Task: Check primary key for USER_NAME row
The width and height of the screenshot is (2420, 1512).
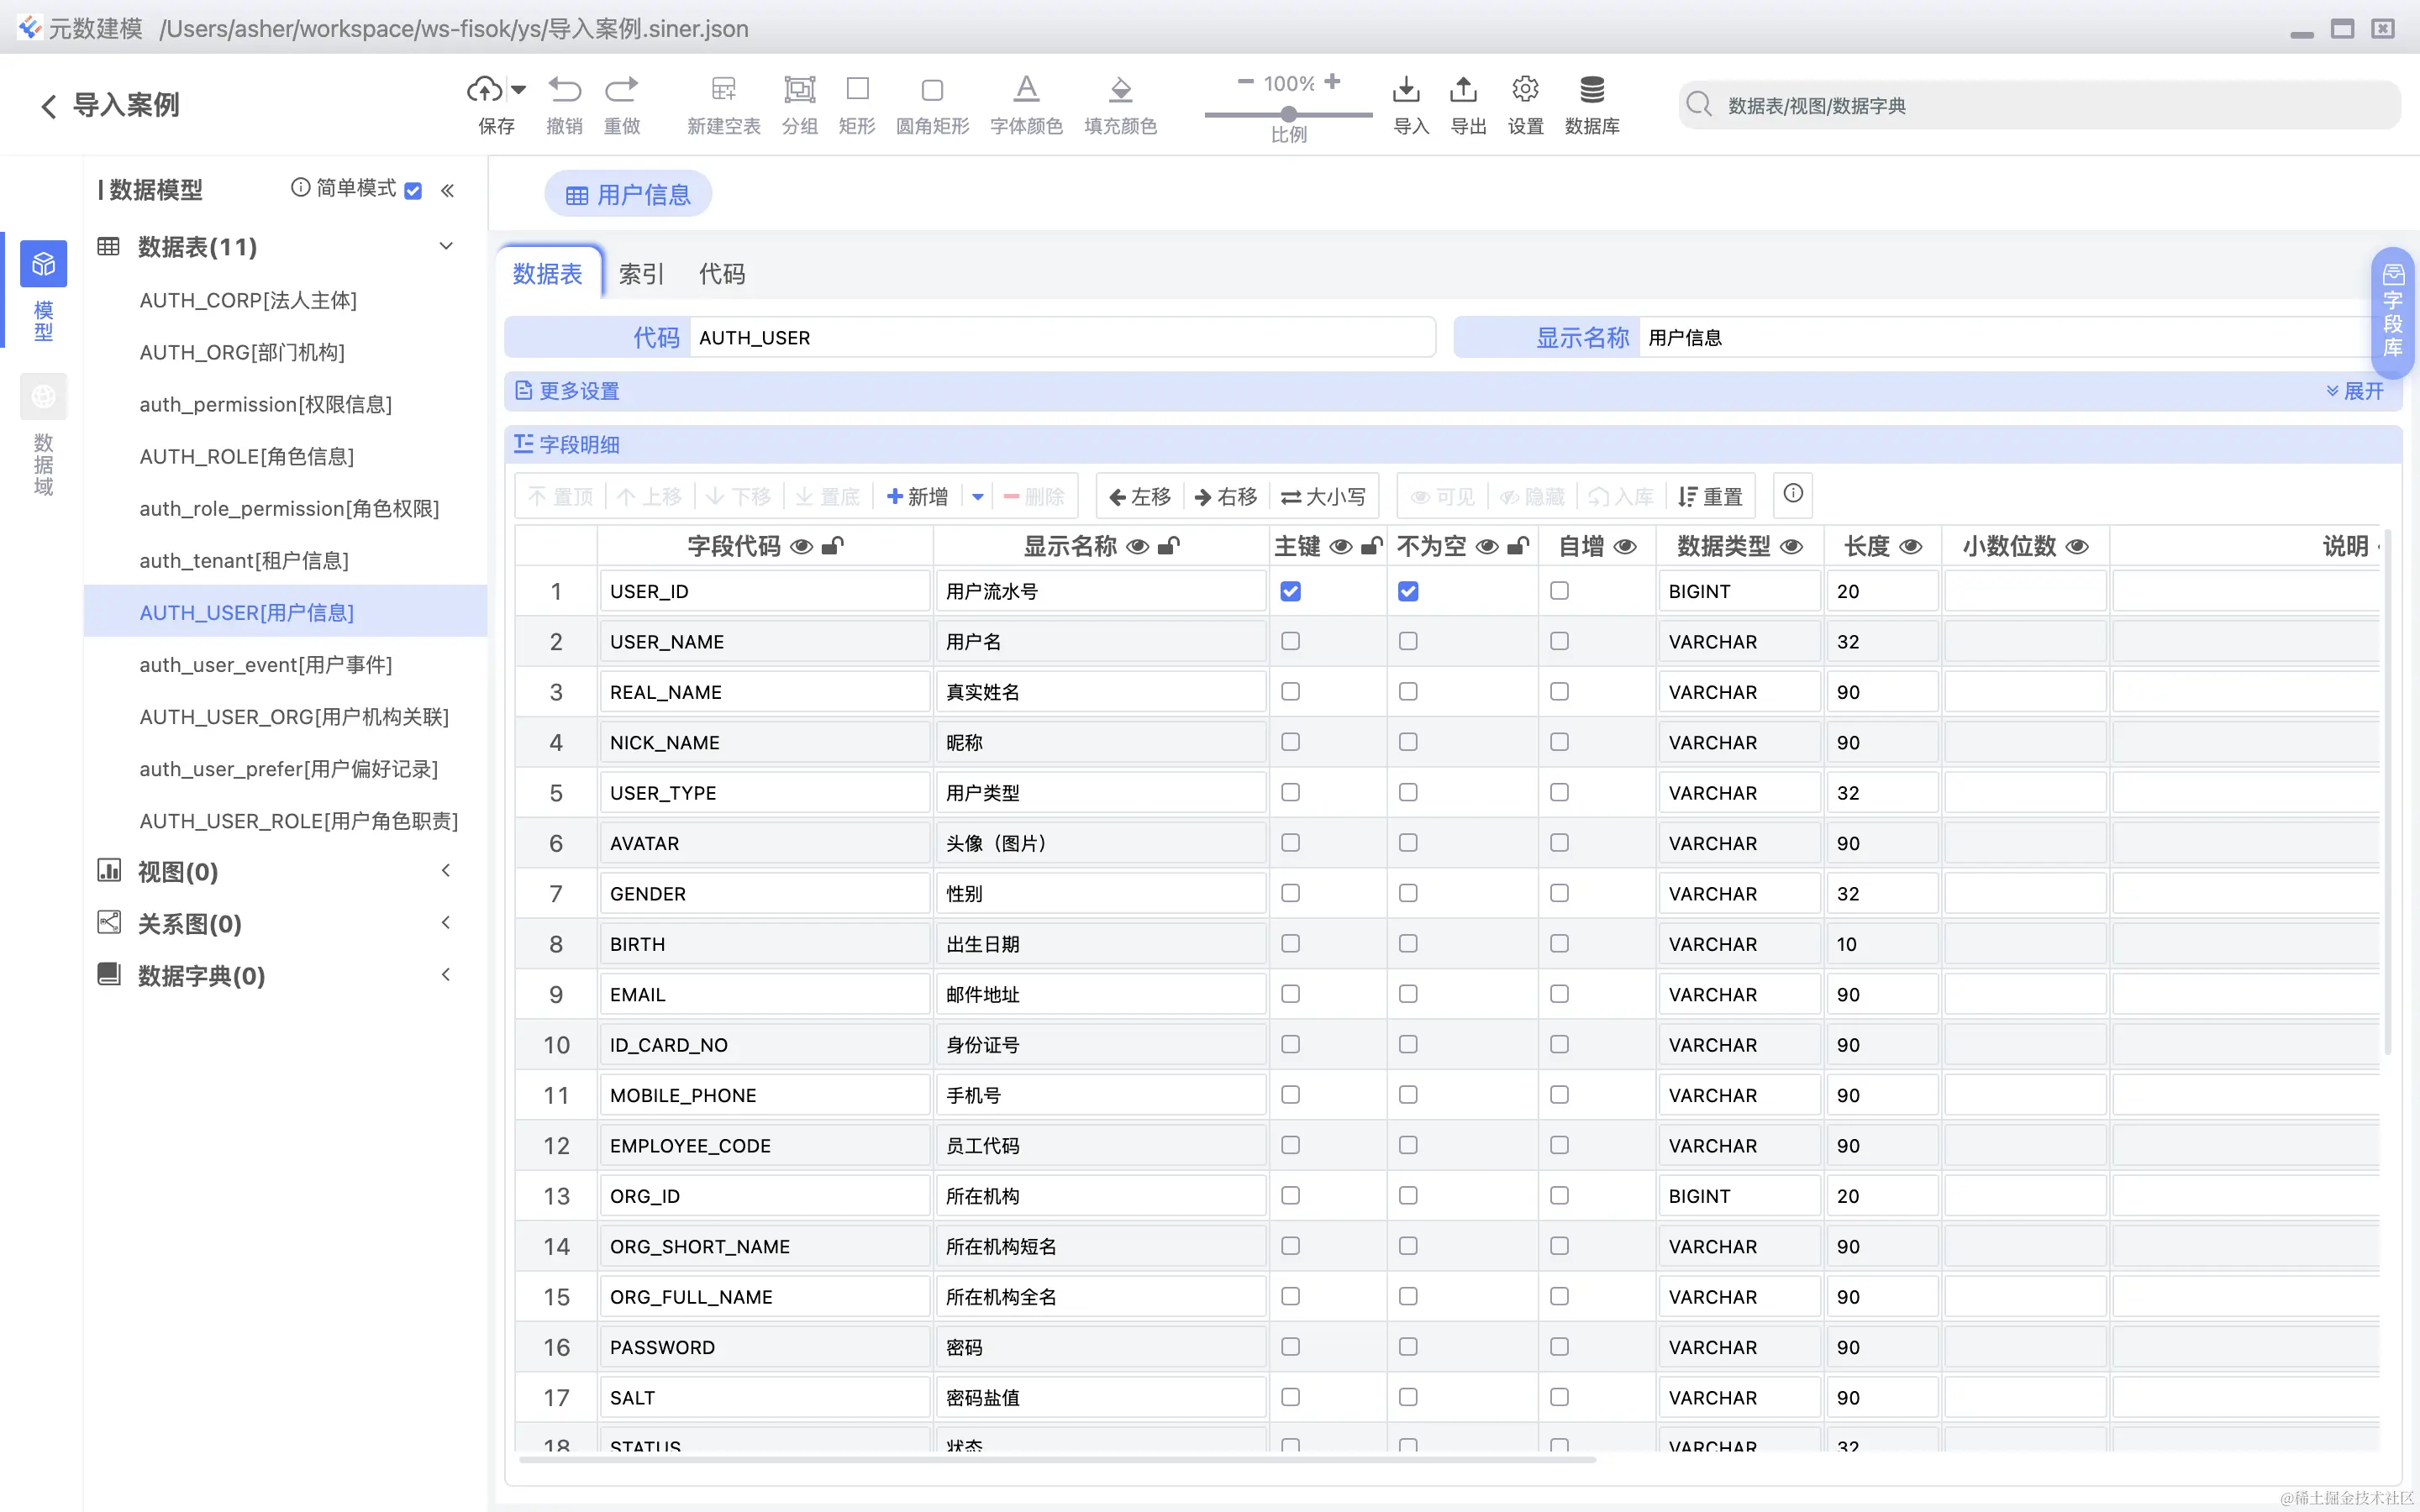Action: [1290, 641]
